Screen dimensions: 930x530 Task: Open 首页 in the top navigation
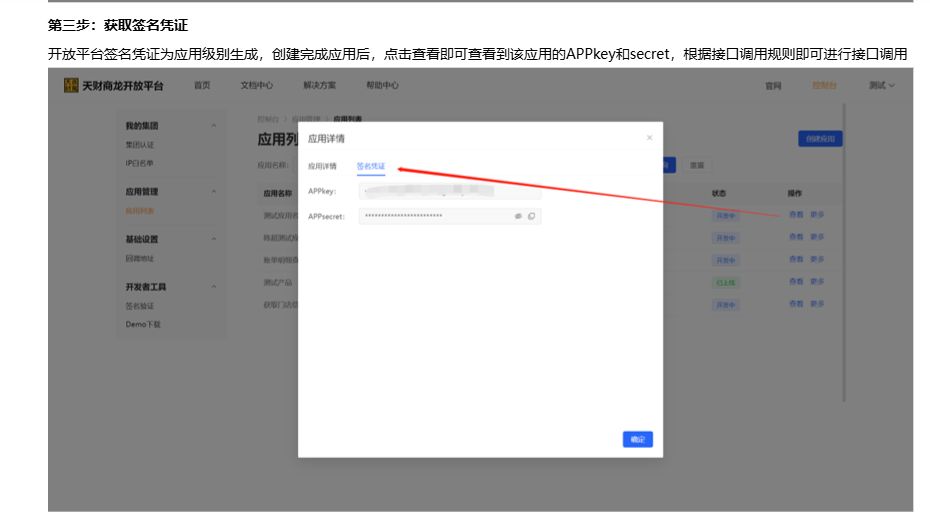(x=202, y=85)
